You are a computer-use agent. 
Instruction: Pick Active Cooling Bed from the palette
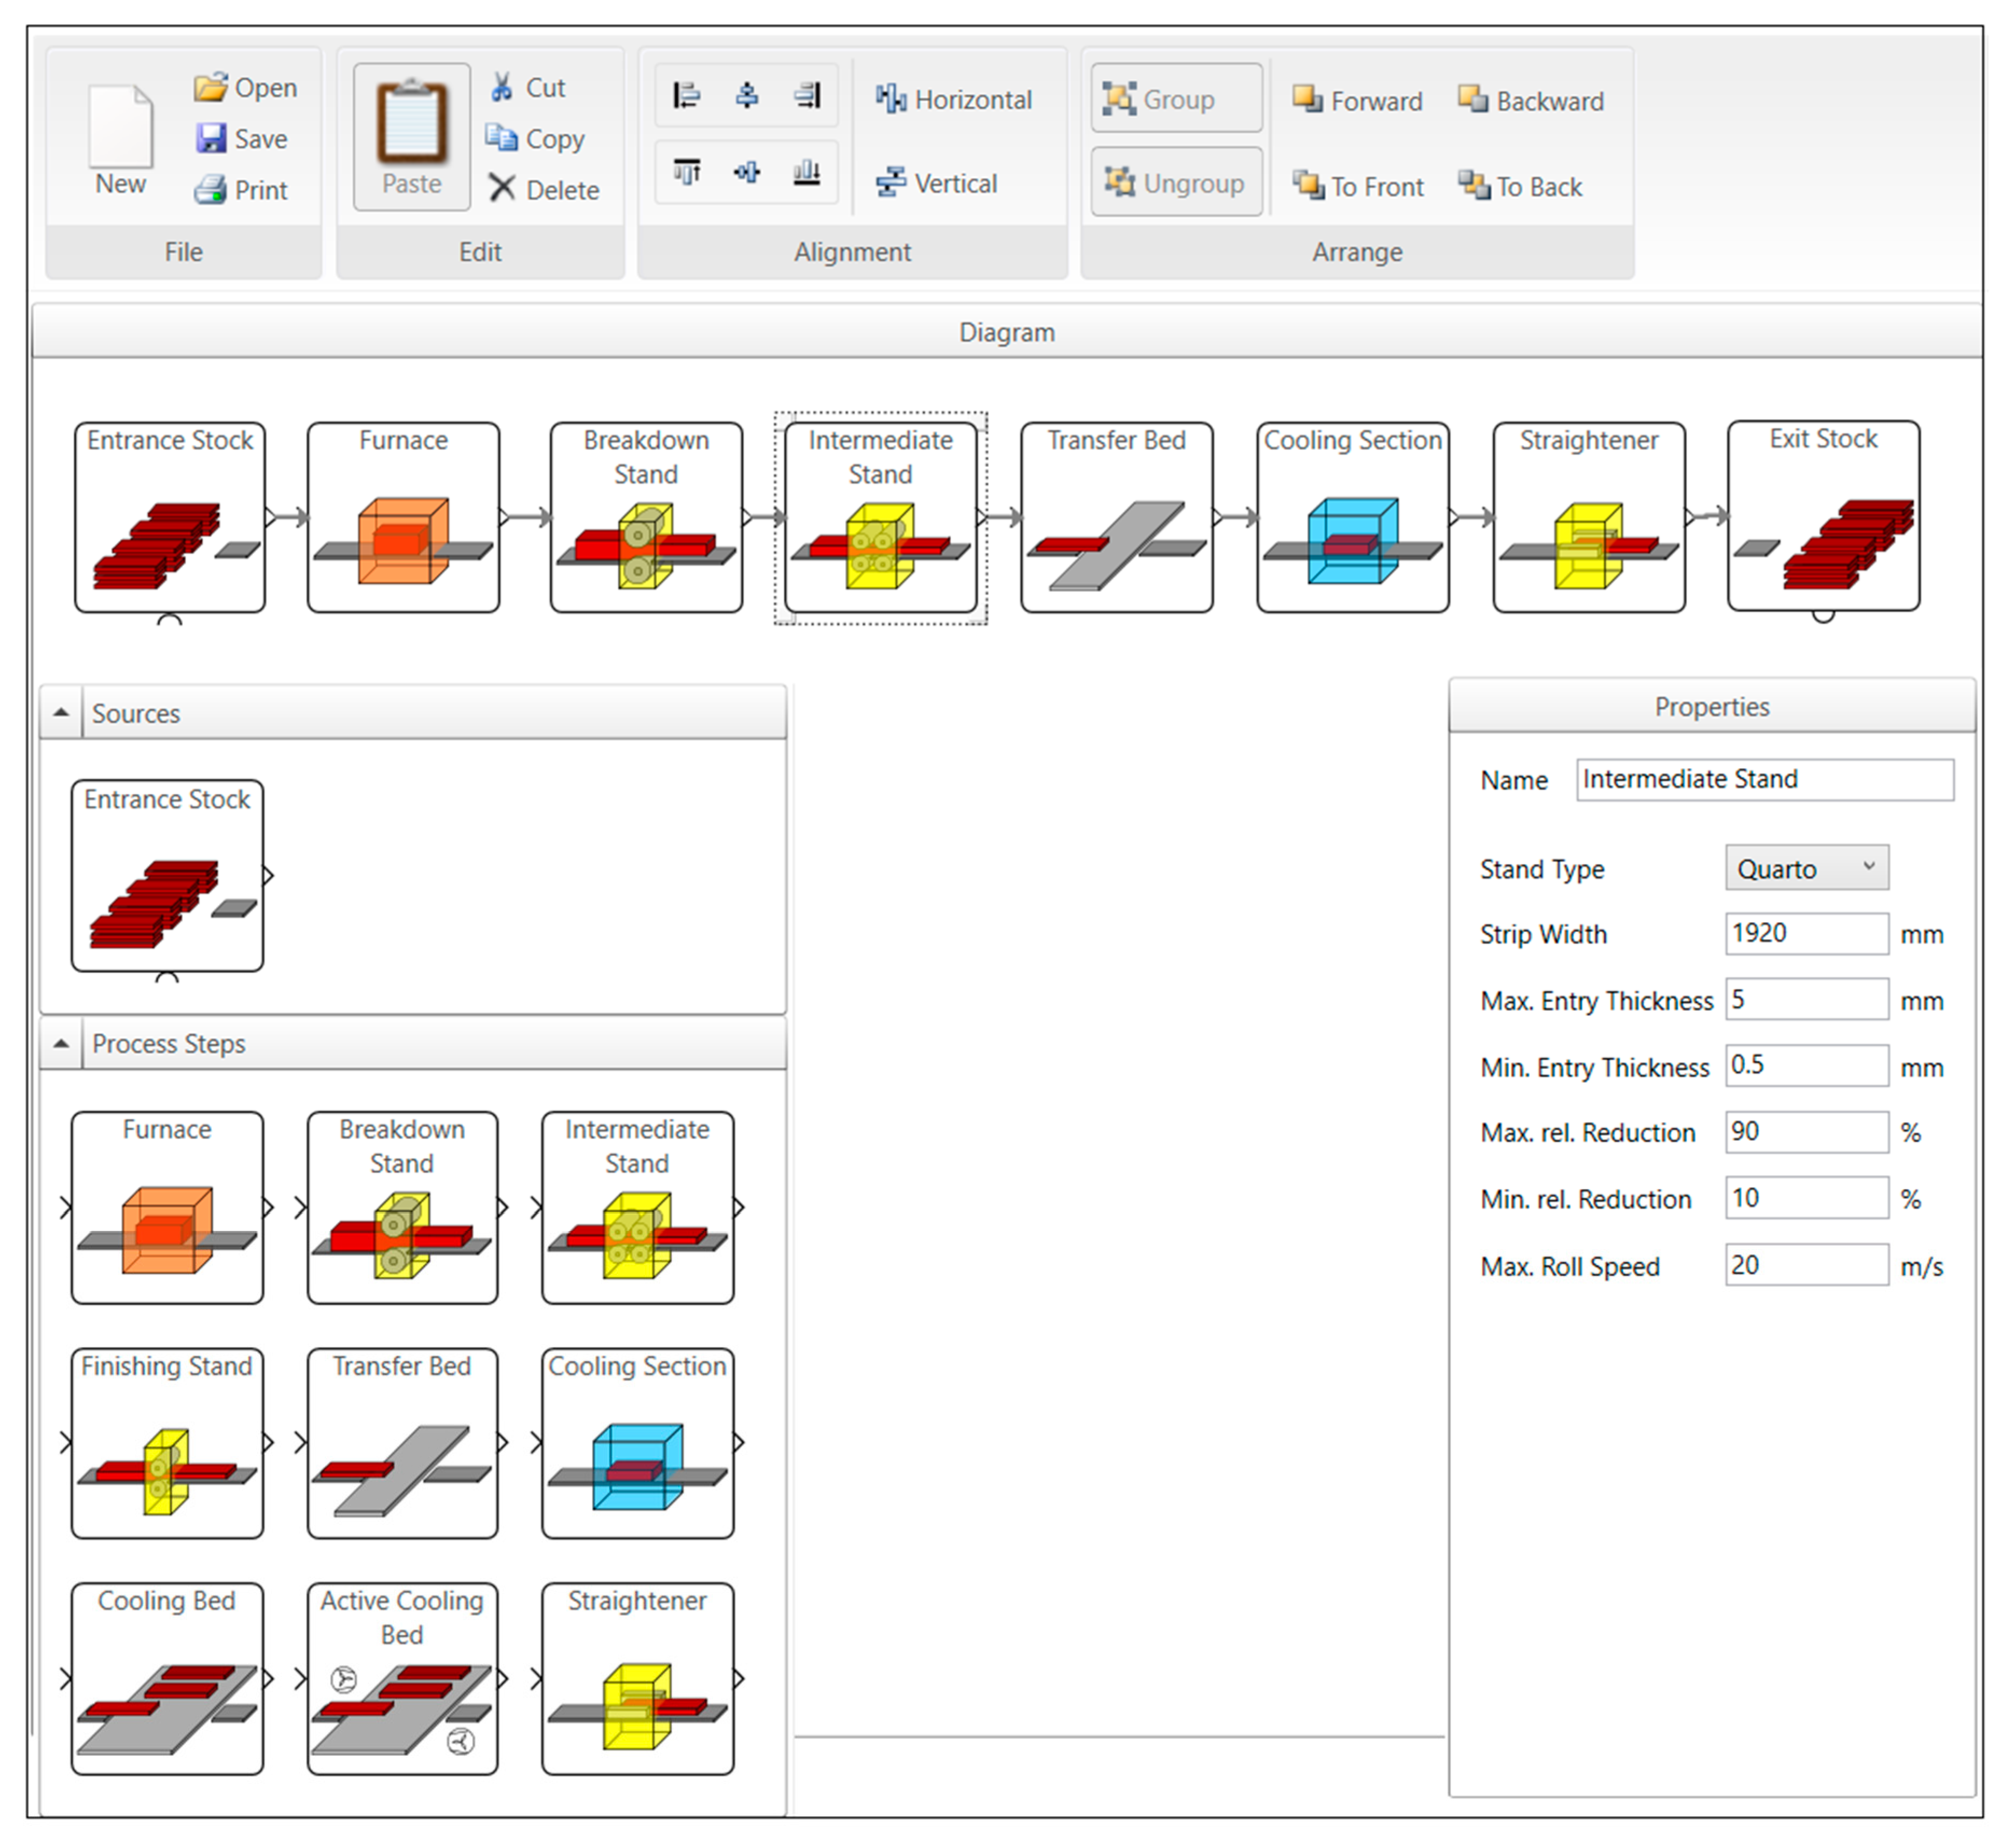tap(402, 1678)
